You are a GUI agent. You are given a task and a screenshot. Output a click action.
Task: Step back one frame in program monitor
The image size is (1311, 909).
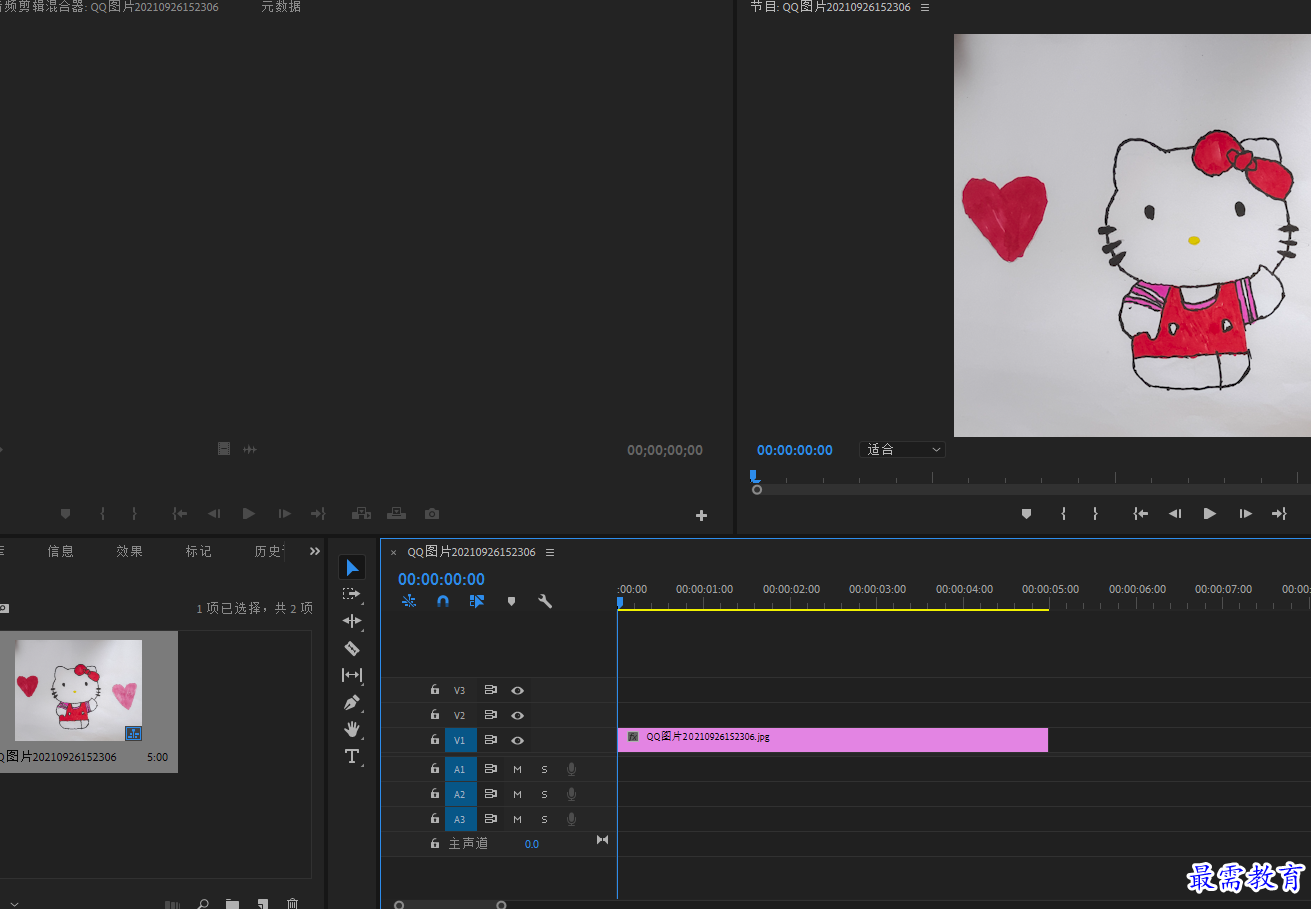(x=1175, y=514)
